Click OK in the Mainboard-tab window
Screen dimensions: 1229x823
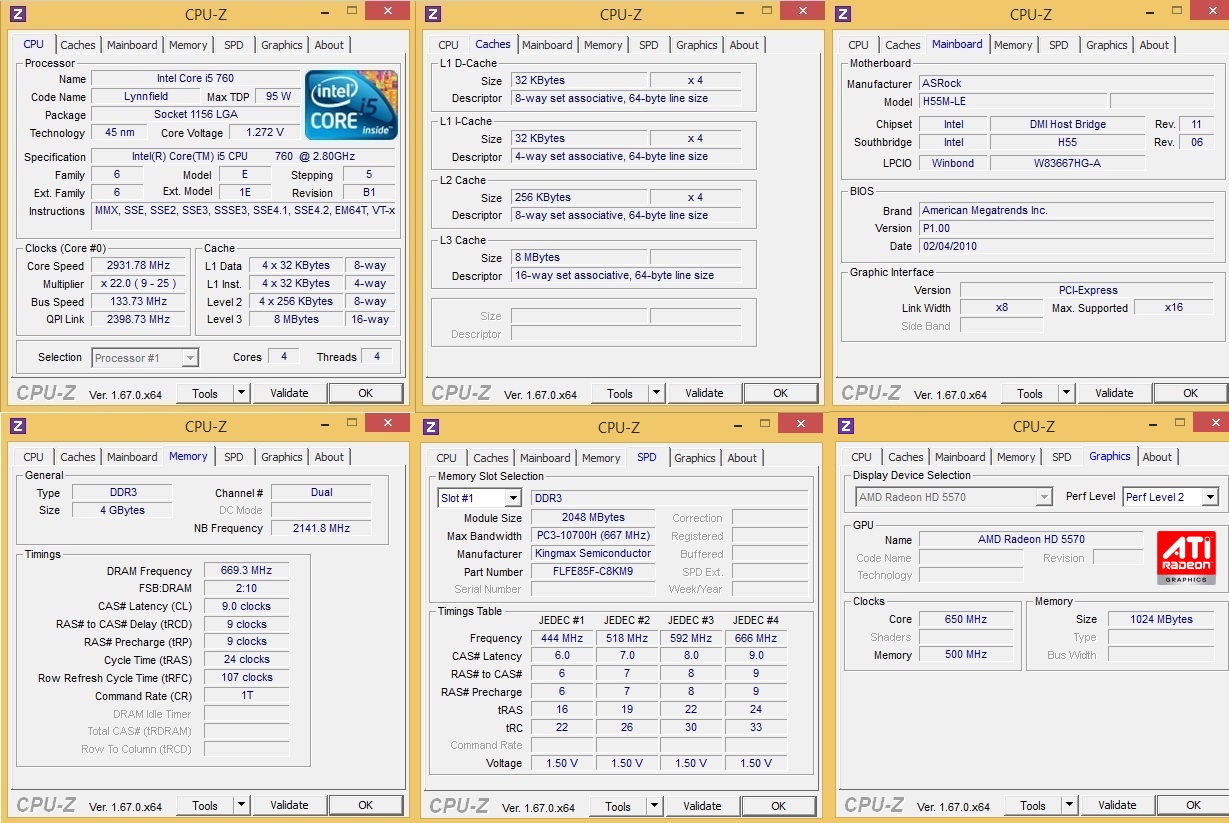1191,394
